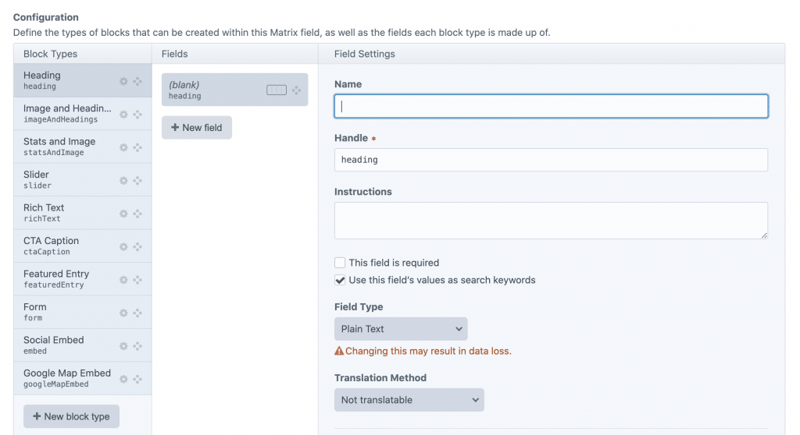
Task: Open the Field Type dropdown
Action: click(400, 329)
